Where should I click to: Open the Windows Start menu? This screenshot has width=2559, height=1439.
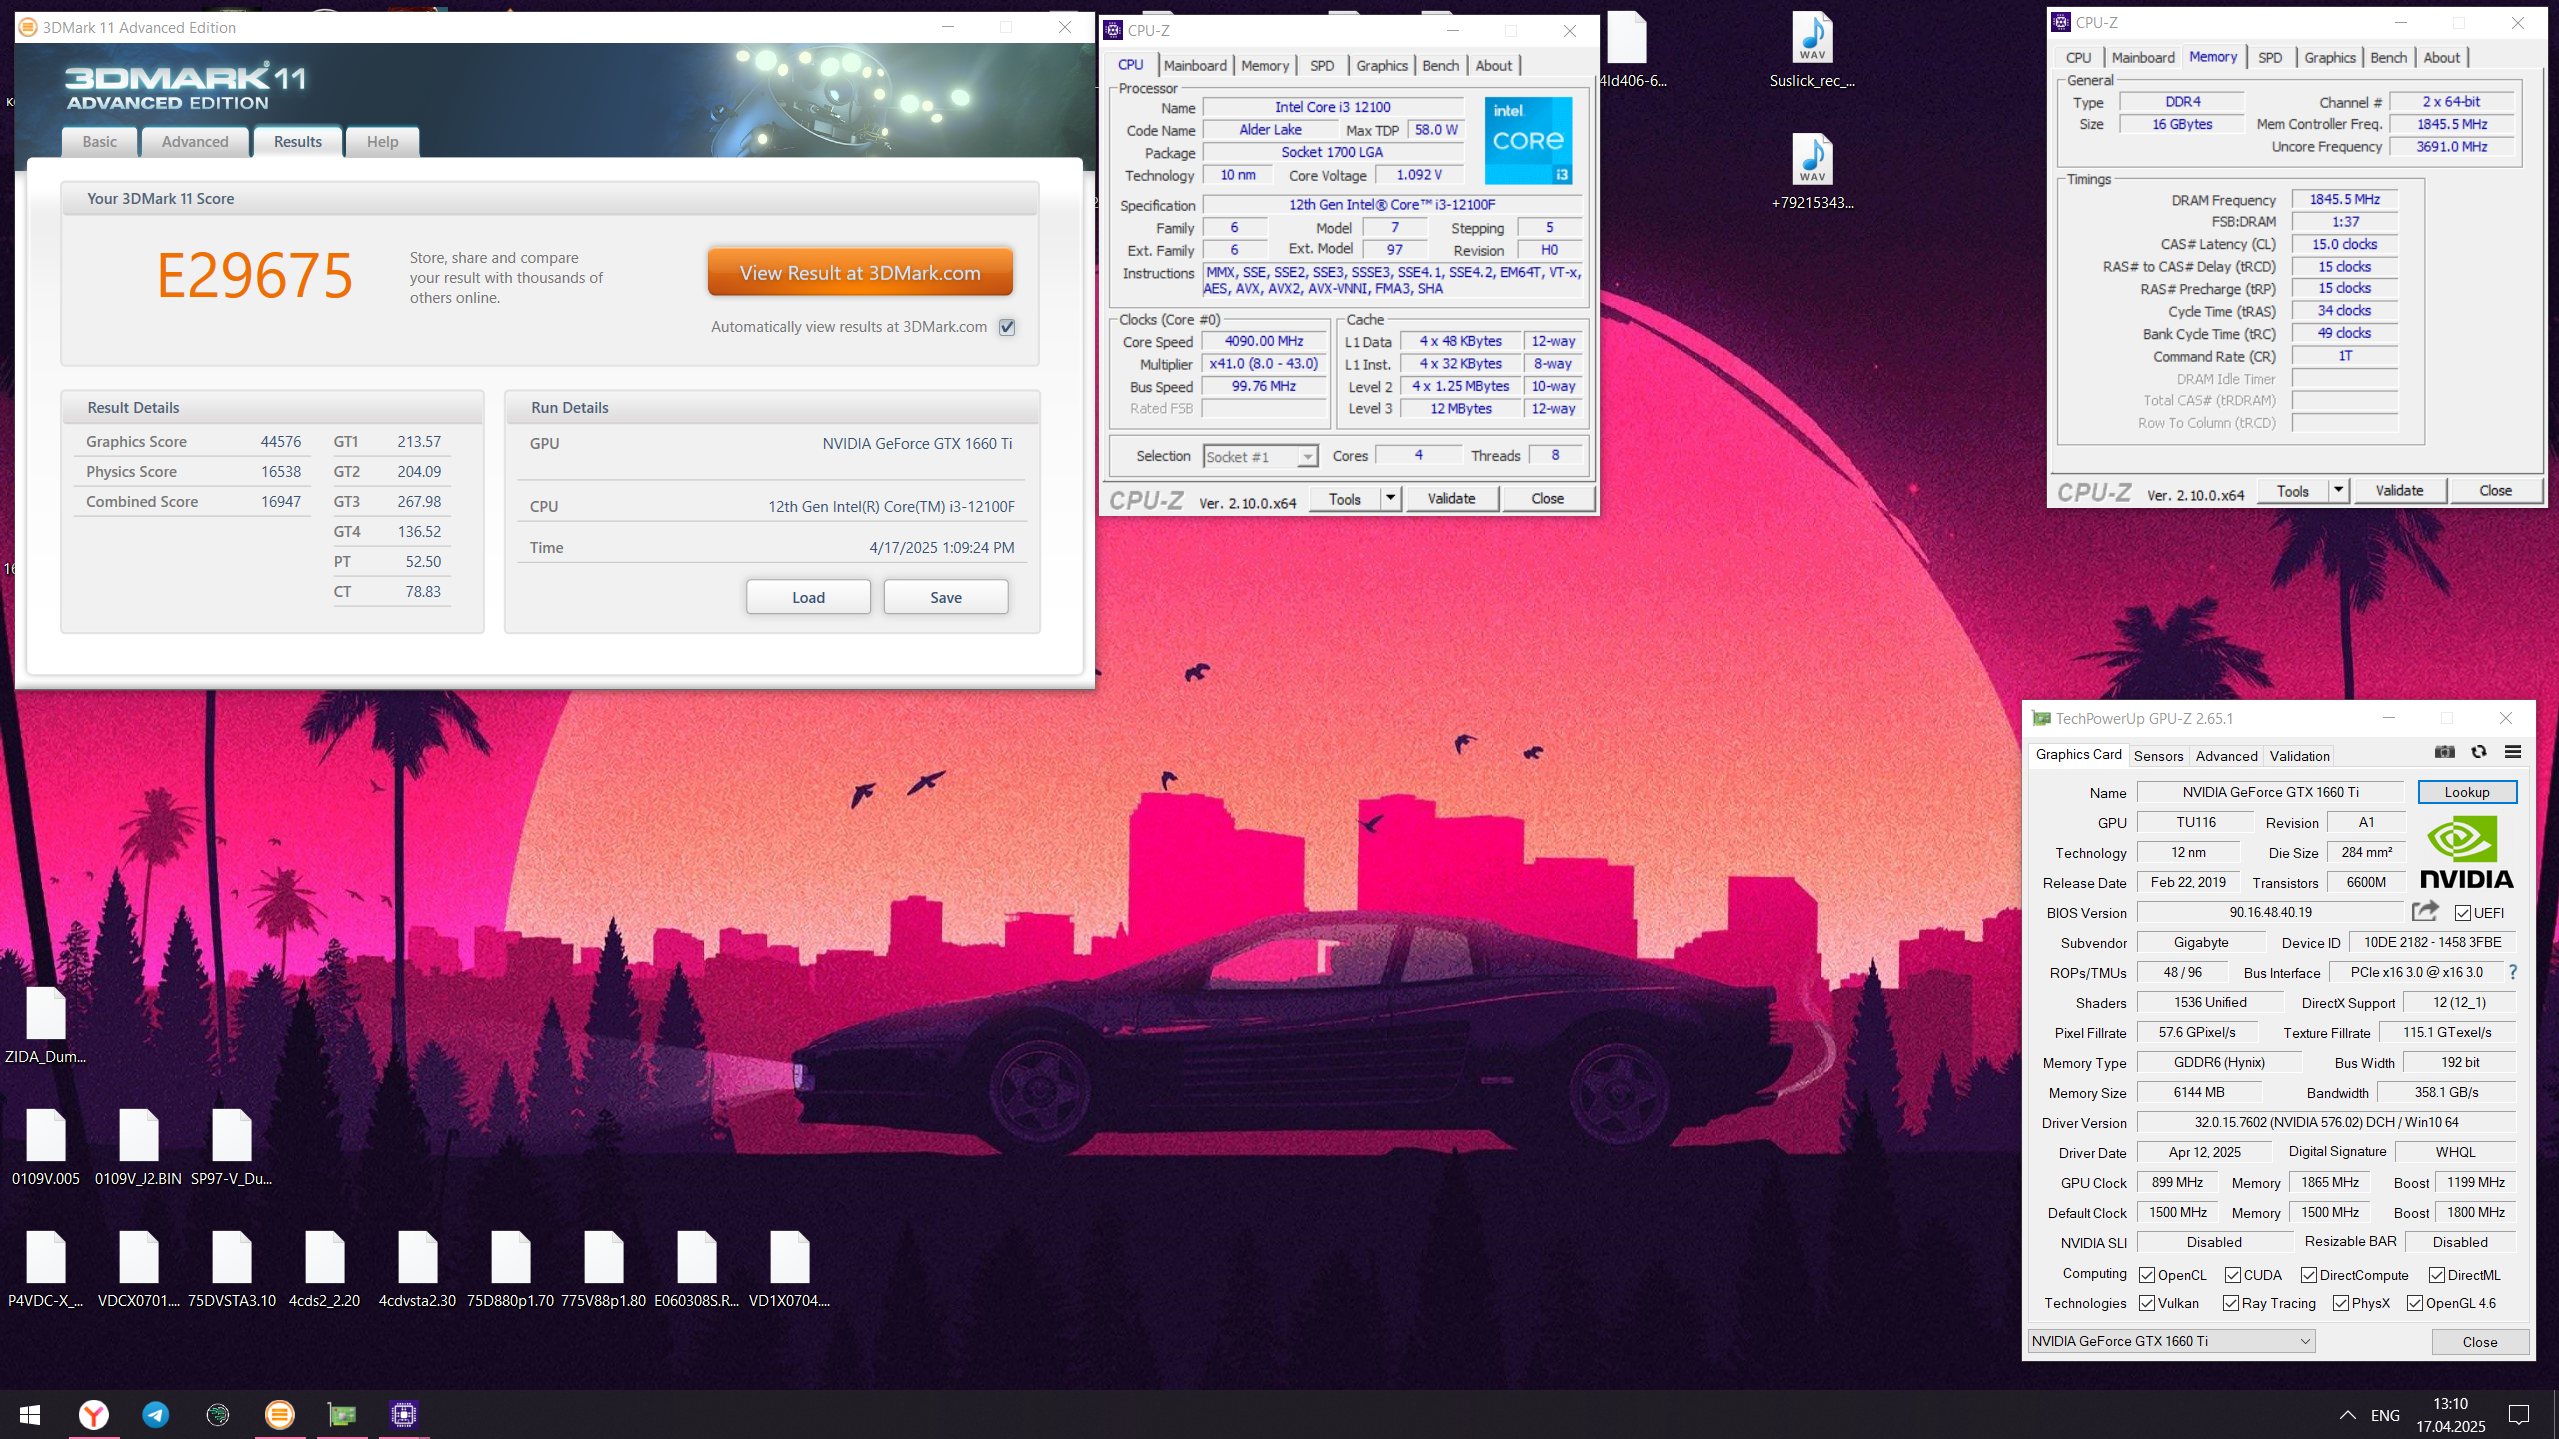pos(30,1414)
